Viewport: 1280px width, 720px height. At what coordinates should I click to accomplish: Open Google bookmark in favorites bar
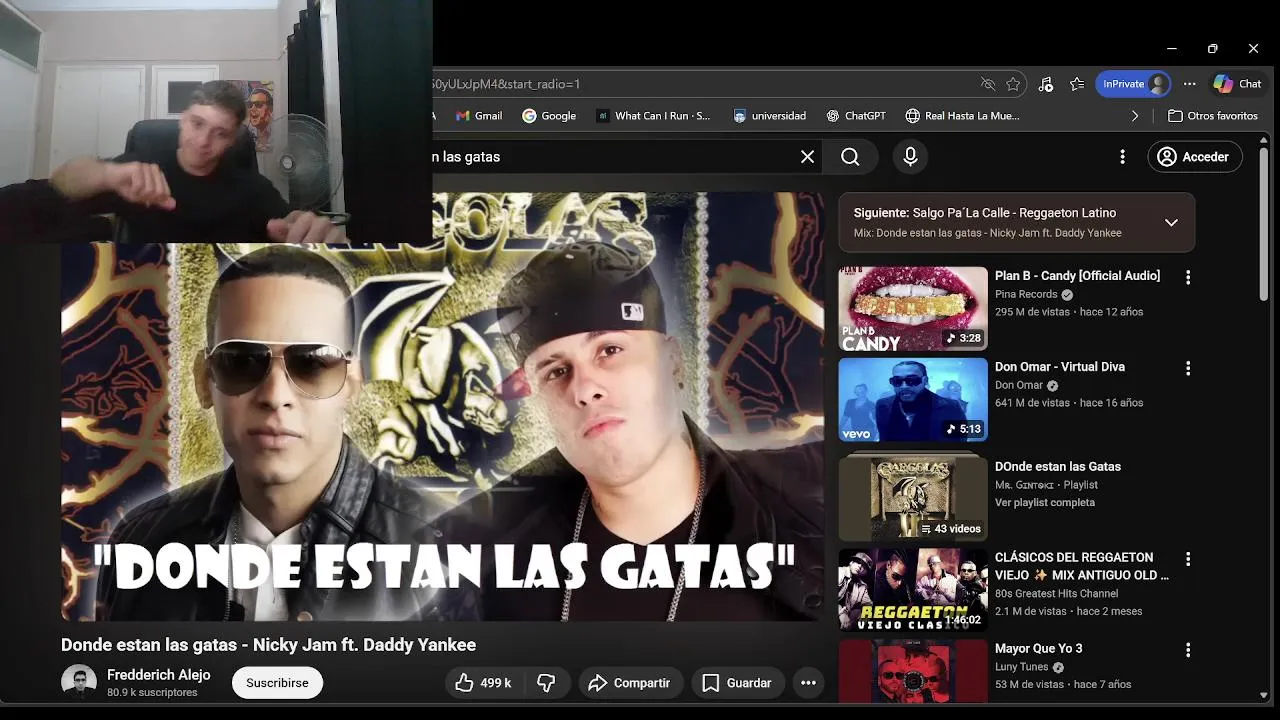click(549, 116)
